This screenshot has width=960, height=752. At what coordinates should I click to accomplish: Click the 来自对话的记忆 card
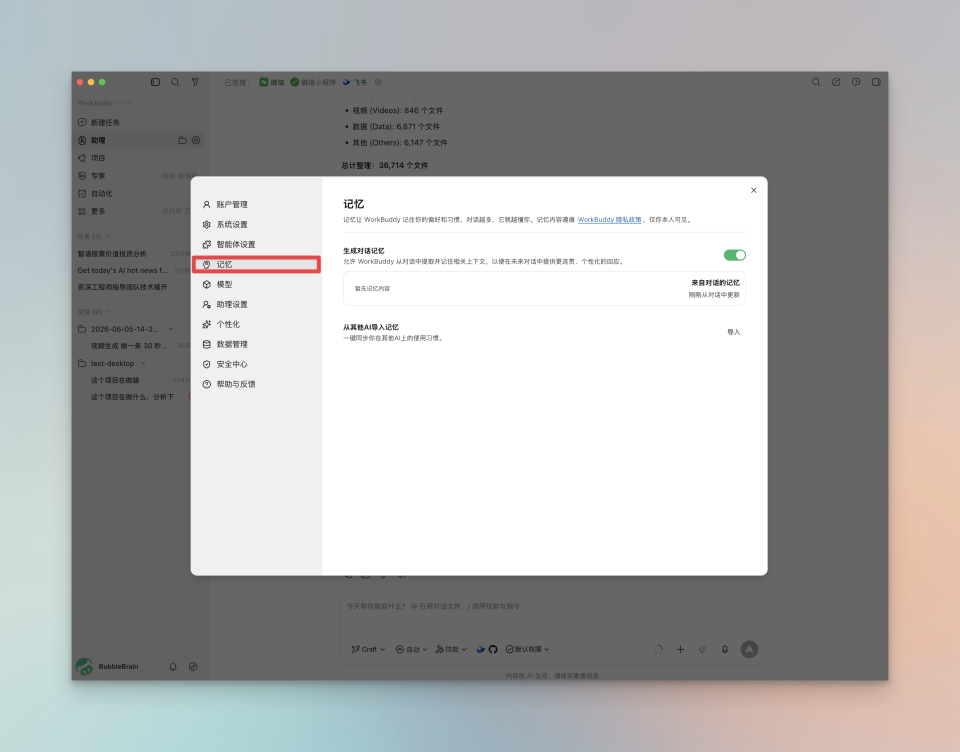(x=544, y=288)
